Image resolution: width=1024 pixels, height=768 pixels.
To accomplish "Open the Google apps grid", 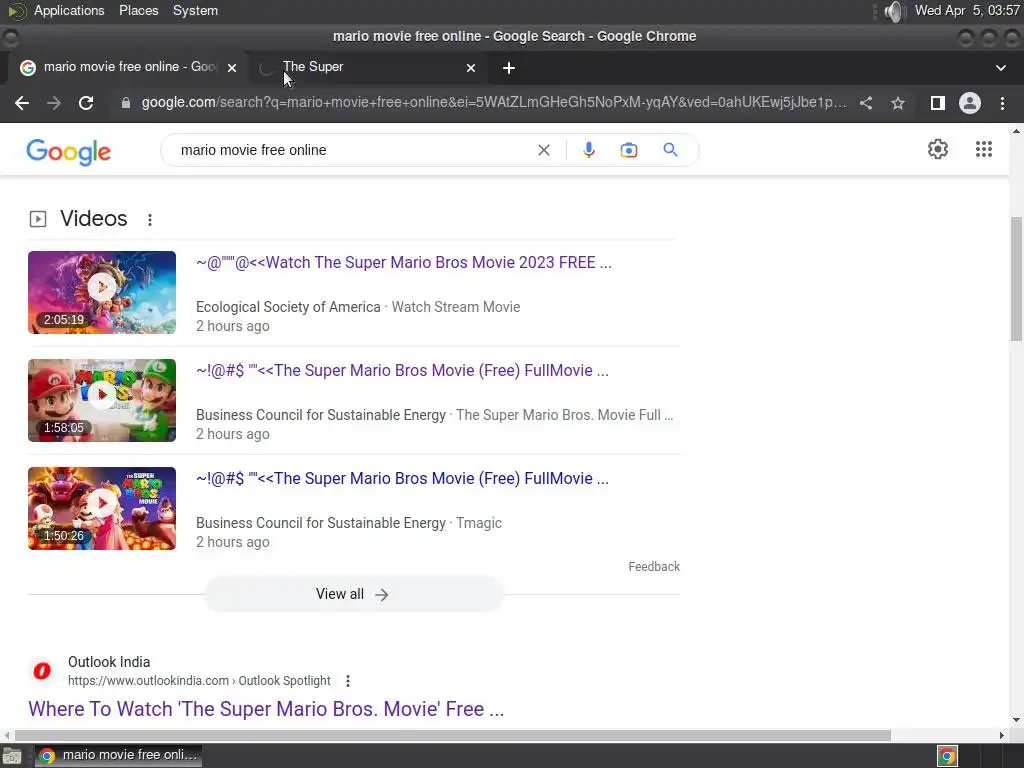I will tap(984, 149).
